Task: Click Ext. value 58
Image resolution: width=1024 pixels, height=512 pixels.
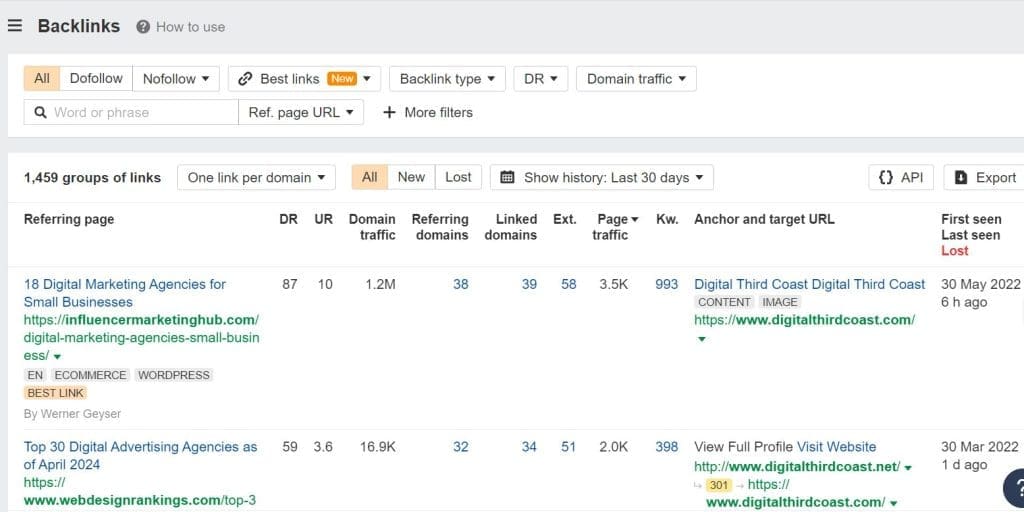Action: click(x=569, y=284)
